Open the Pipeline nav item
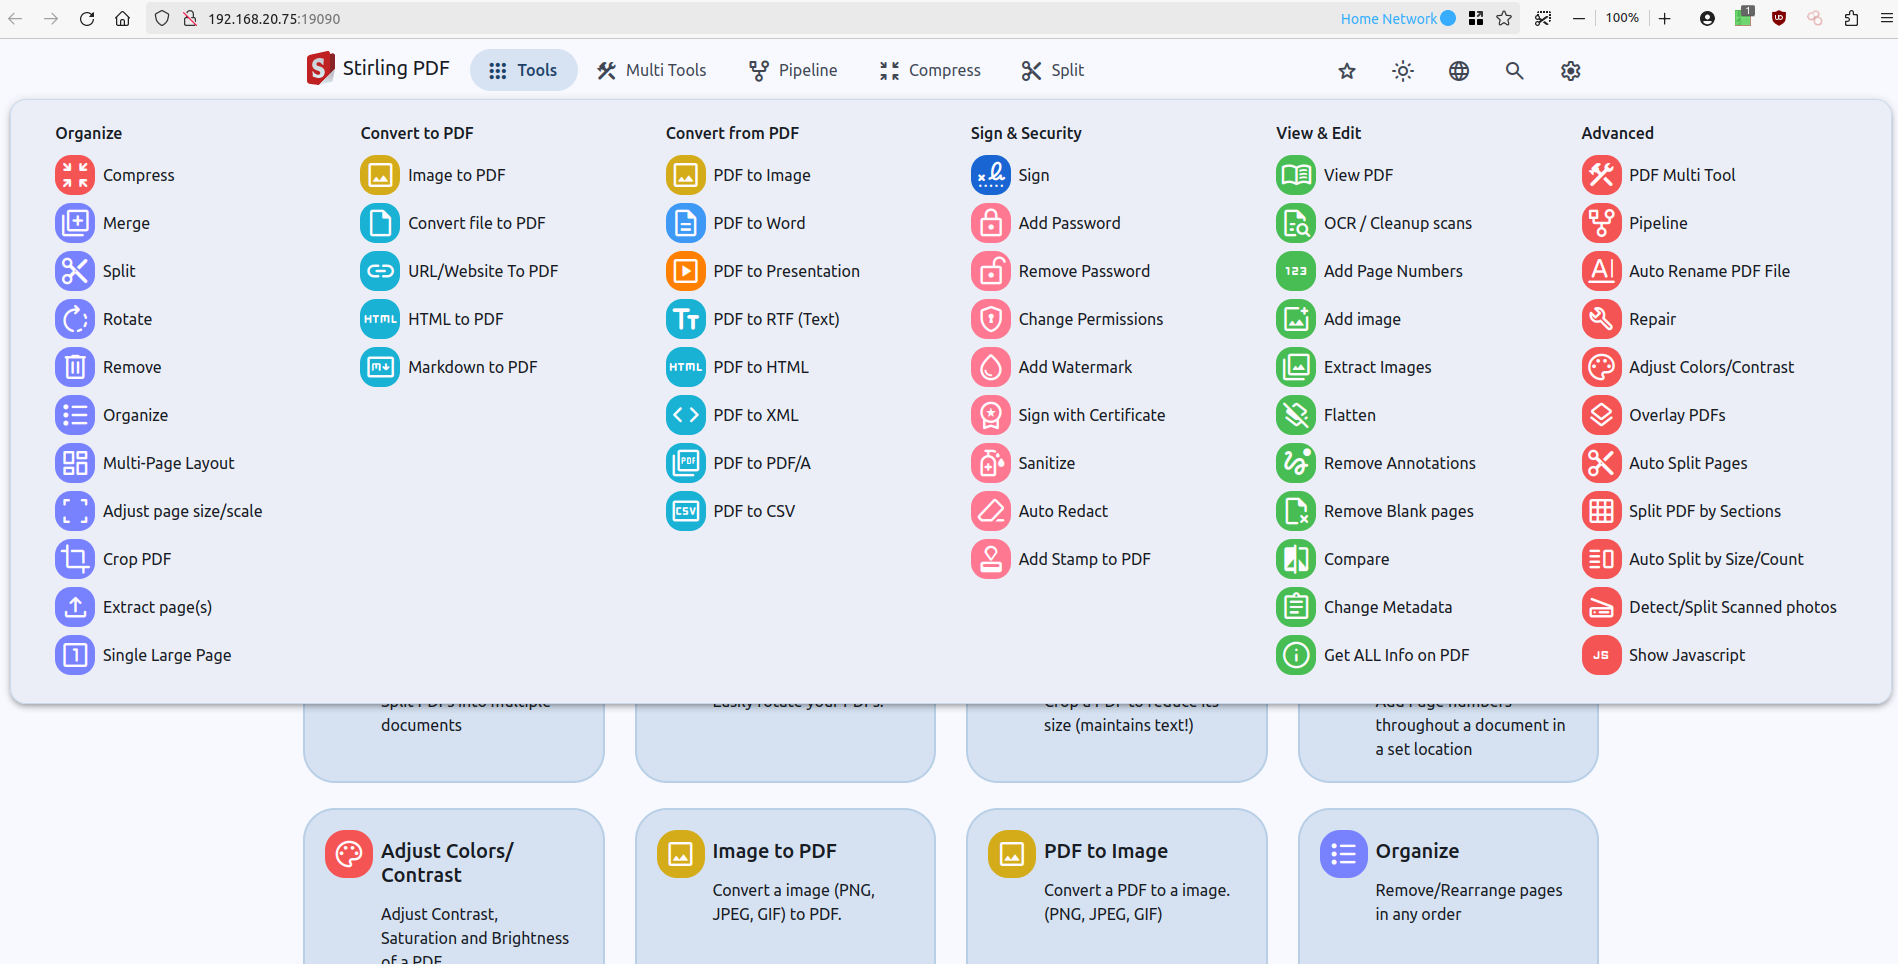This screenshot has width=1898, height=964. pyautogui.click(x=794, y=70)
